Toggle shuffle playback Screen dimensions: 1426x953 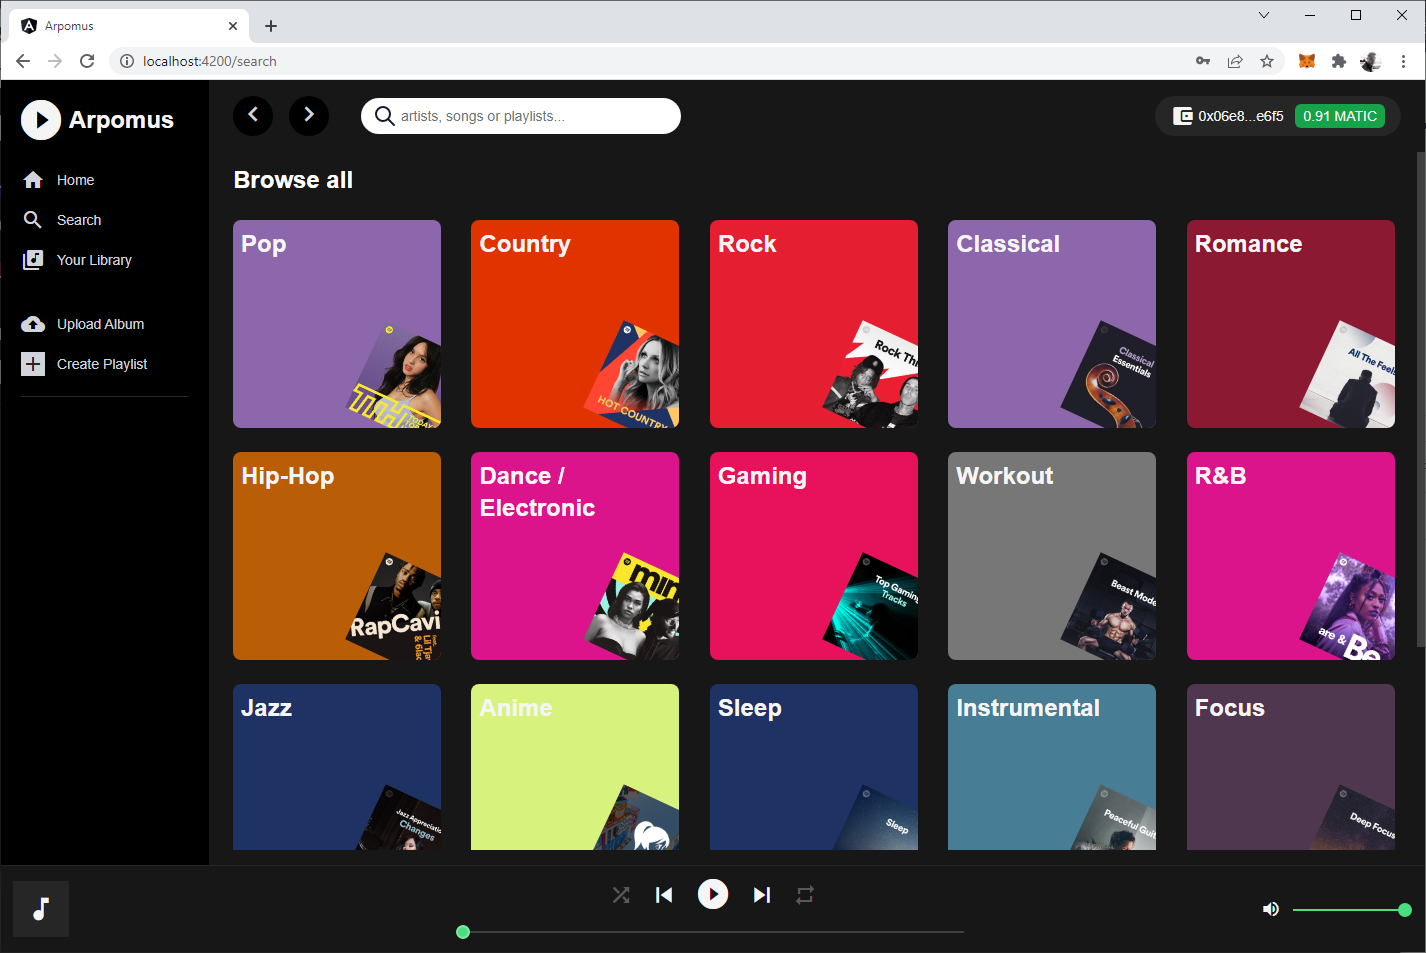[x=621, y=895]
